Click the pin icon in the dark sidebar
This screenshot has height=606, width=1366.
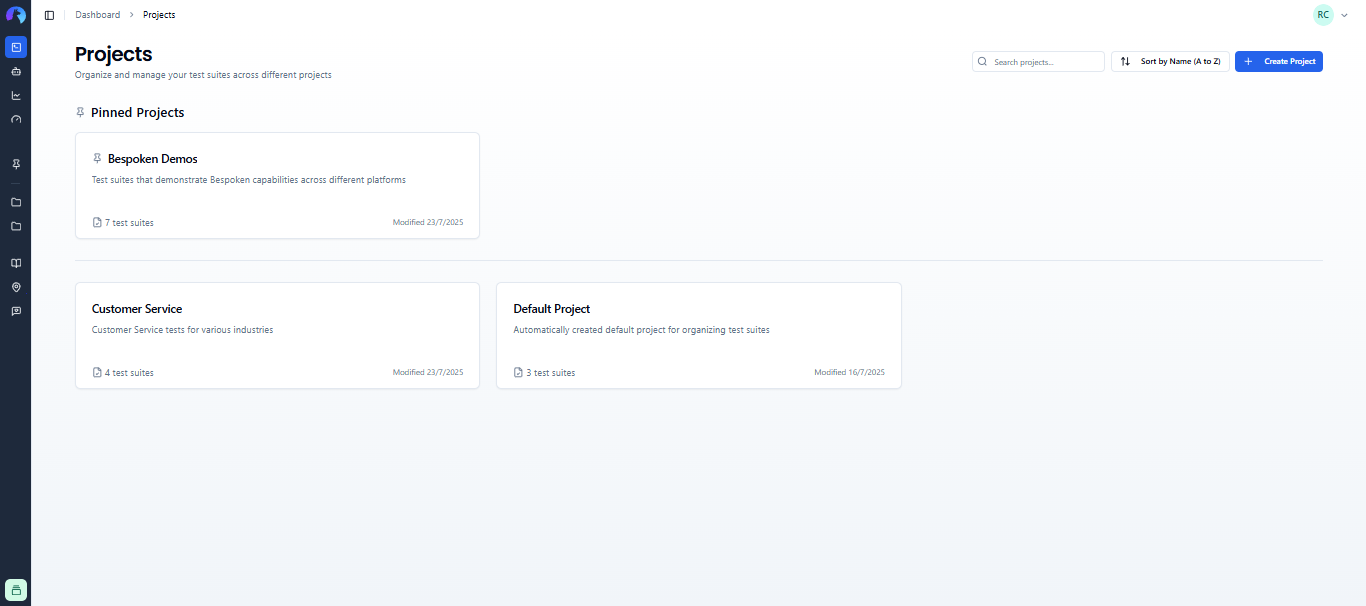pos(16,164)
